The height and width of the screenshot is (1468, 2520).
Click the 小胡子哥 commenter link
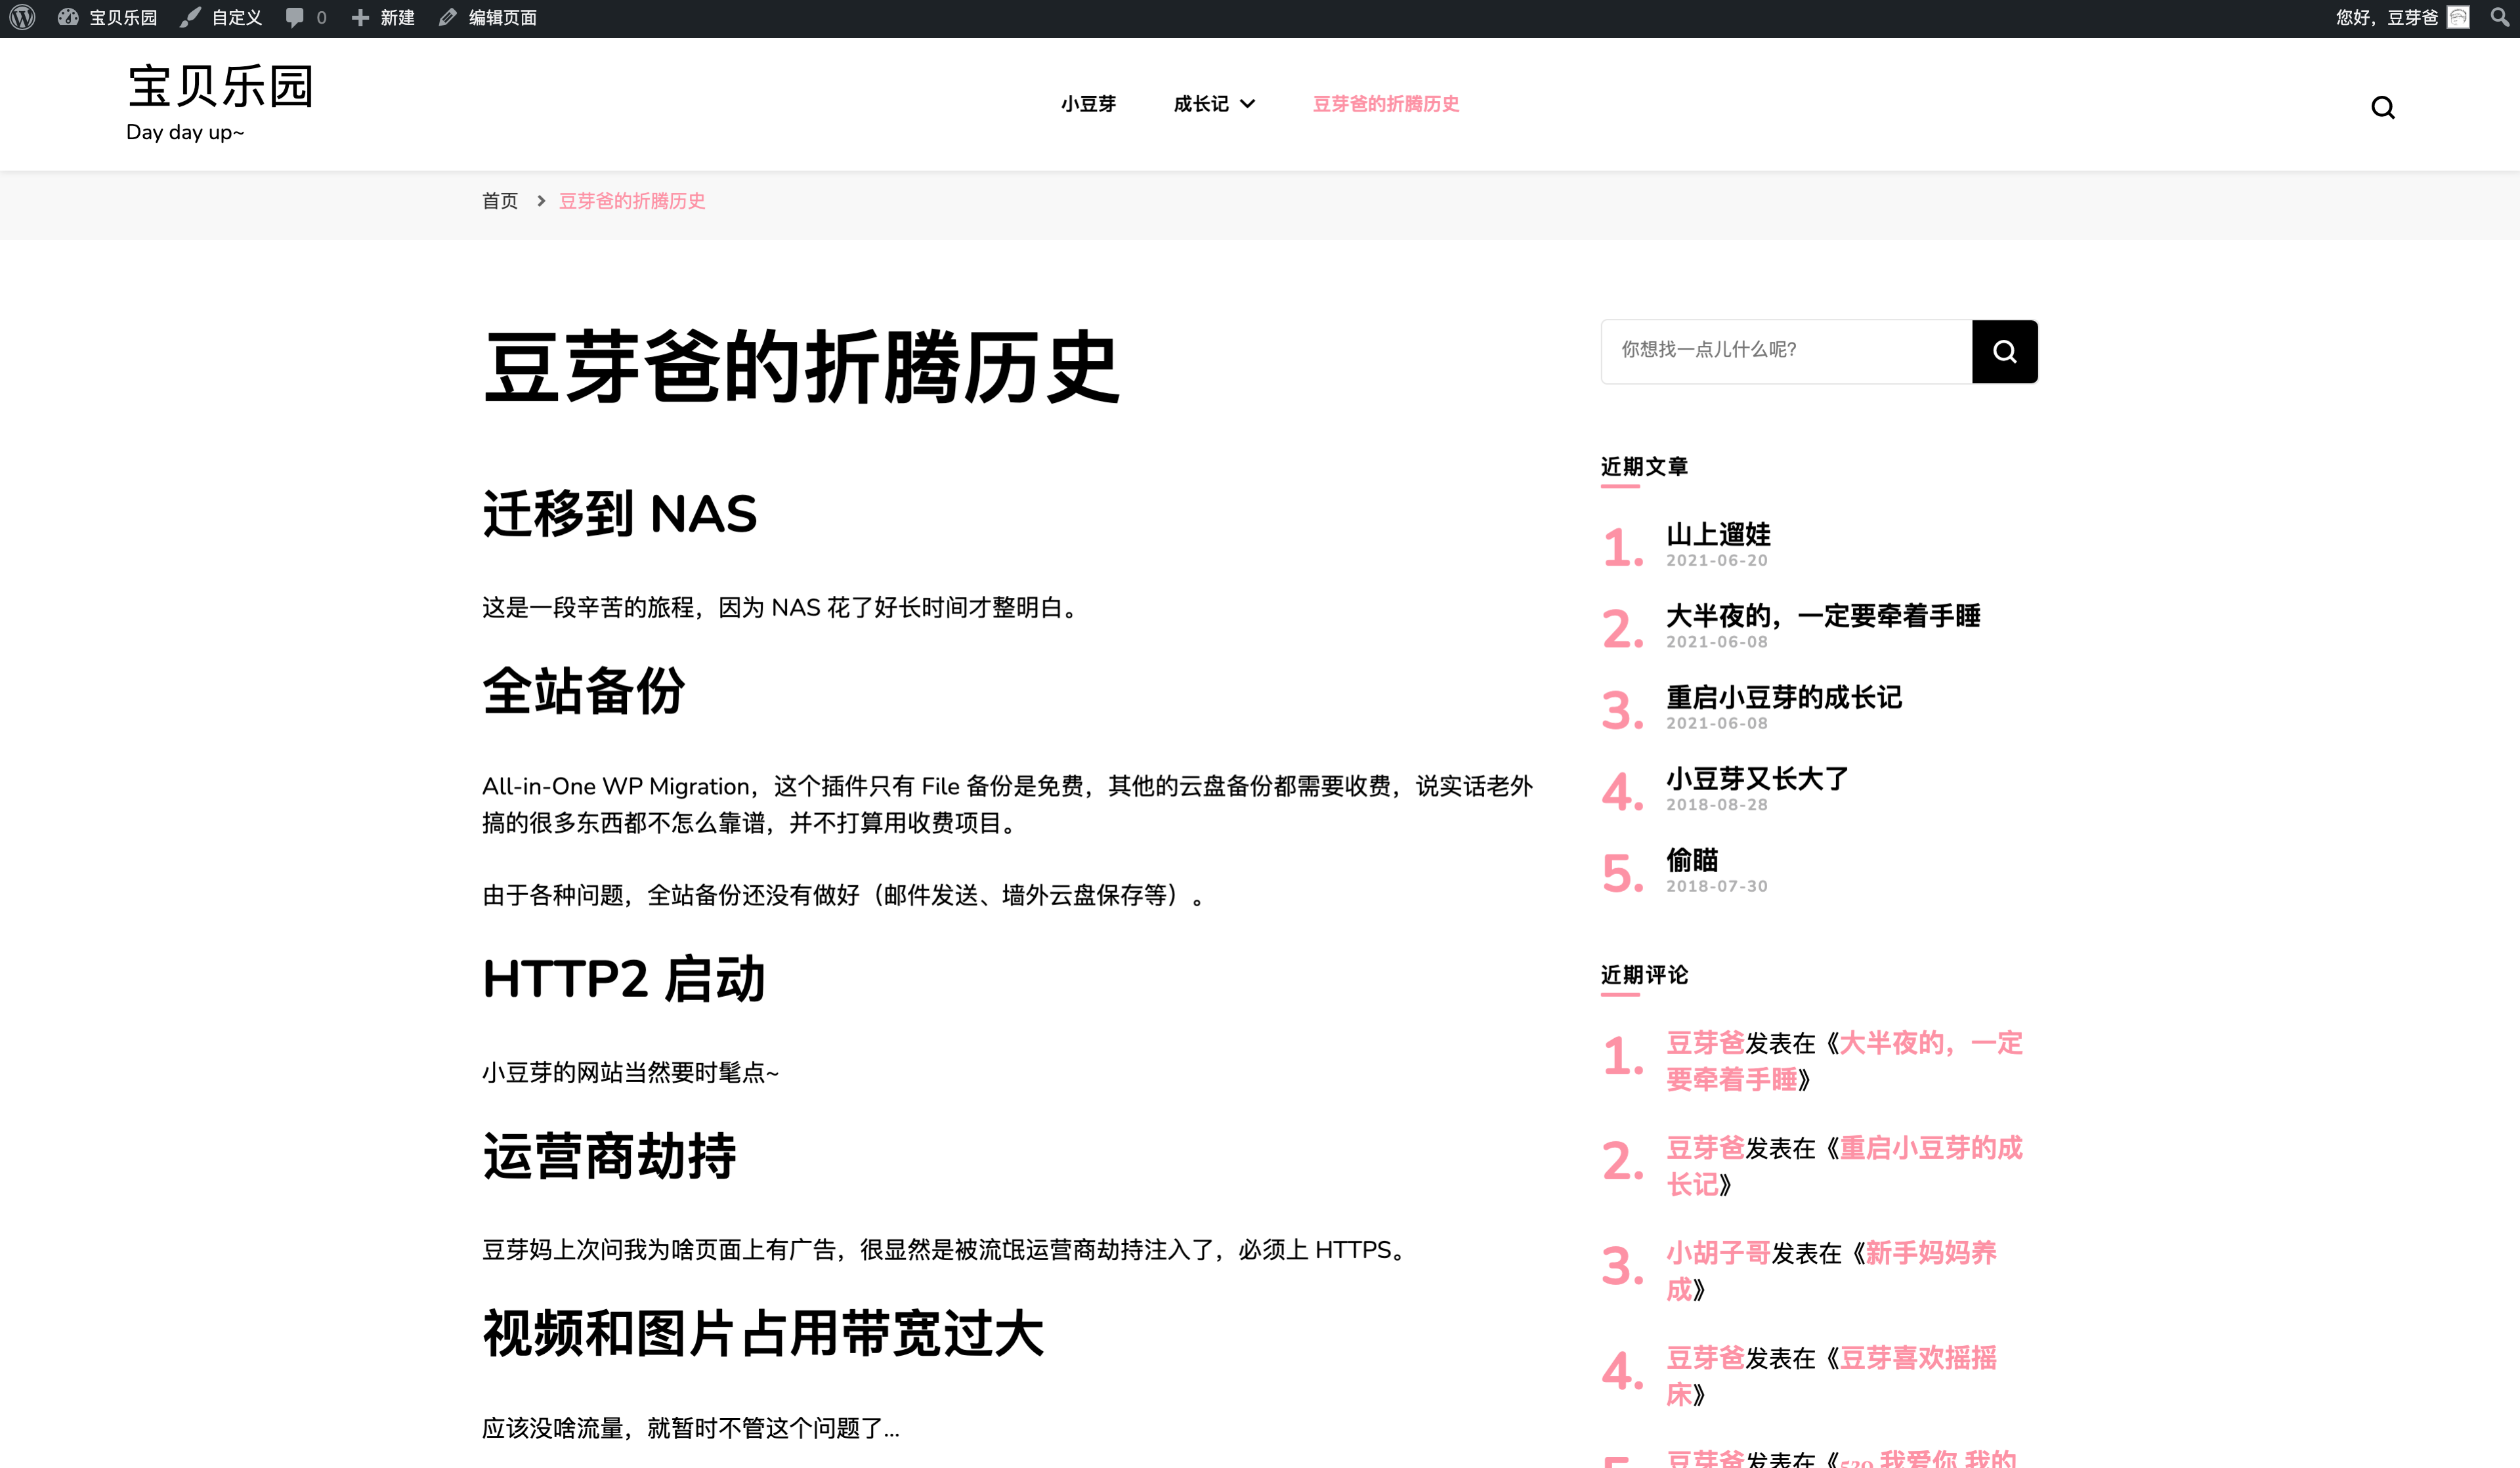coord(1717,1252)
